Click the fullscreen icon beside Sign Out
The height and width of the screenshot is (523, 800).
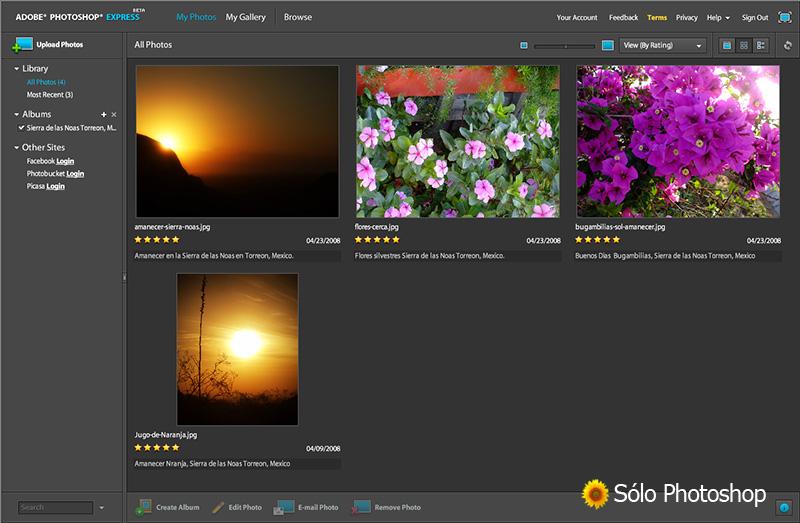click(784, 17)
